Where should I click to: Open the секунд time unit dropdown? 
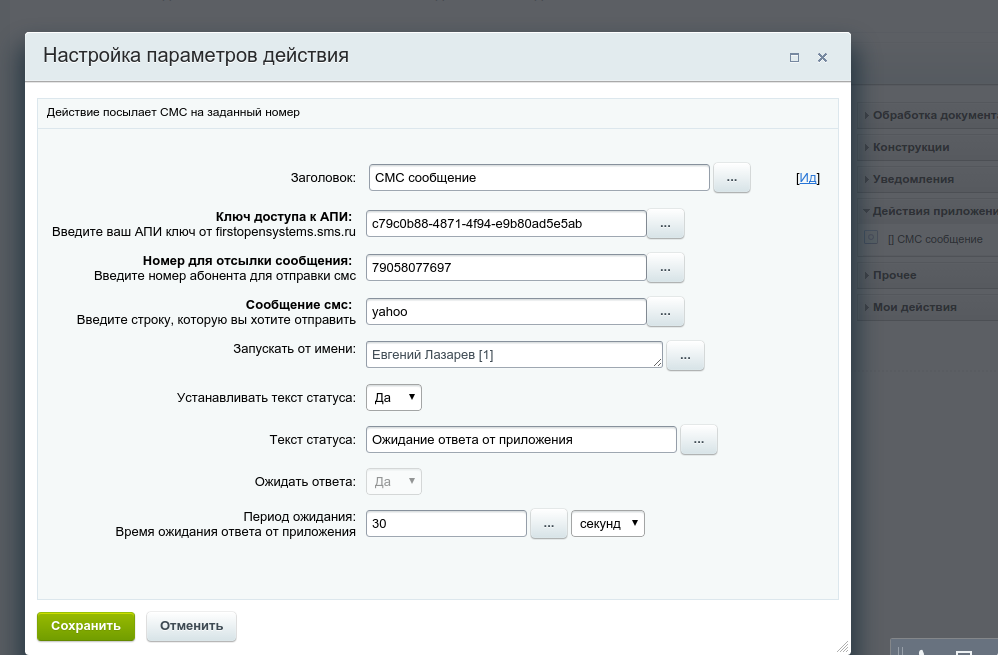tap(607, 524)
